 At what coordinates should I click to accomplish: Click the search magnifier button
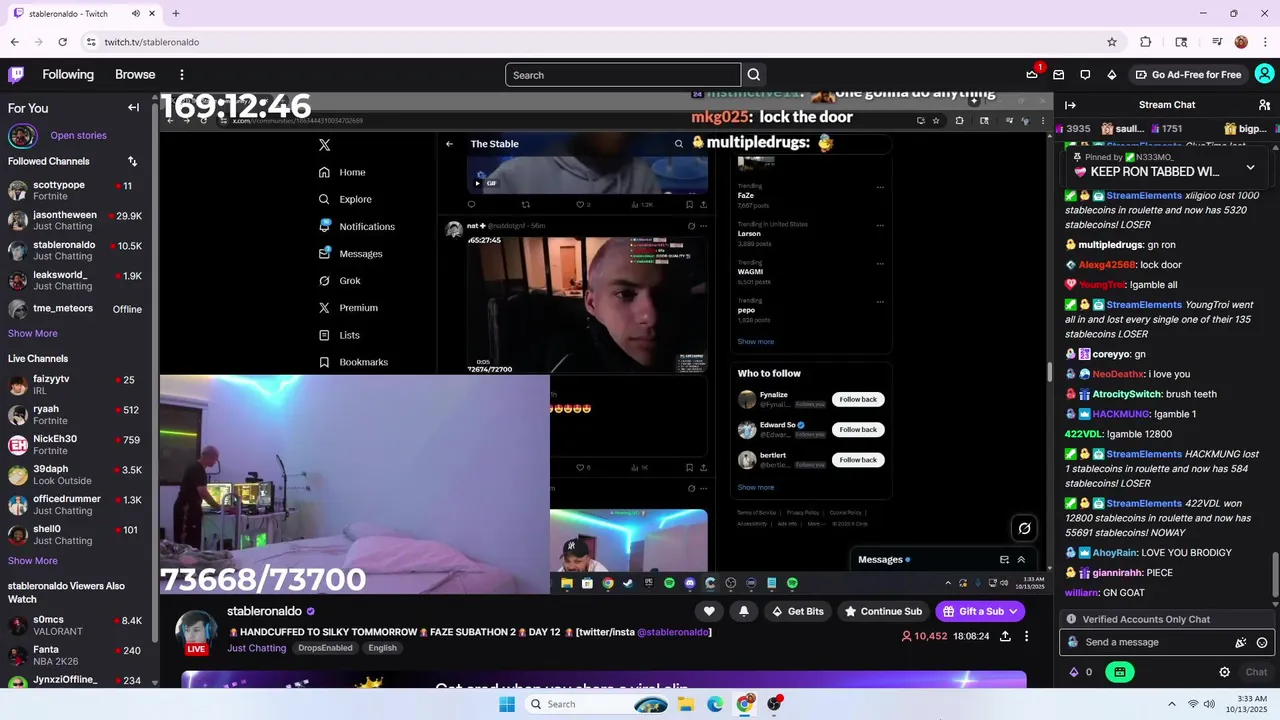tap(754, 75)
